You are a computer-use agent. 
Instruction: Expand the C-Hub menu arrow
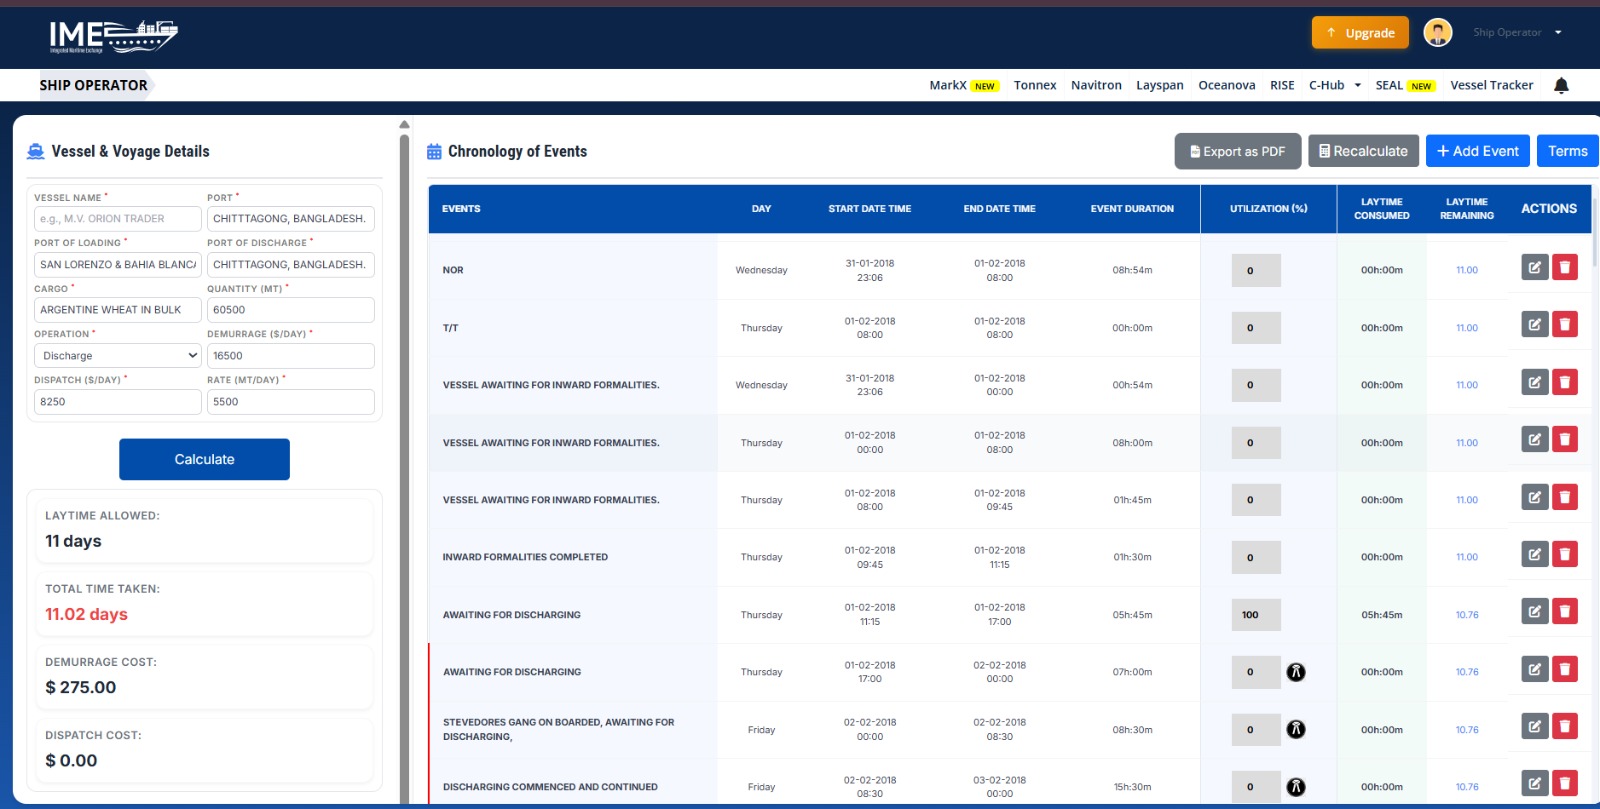pos(1357,86)
